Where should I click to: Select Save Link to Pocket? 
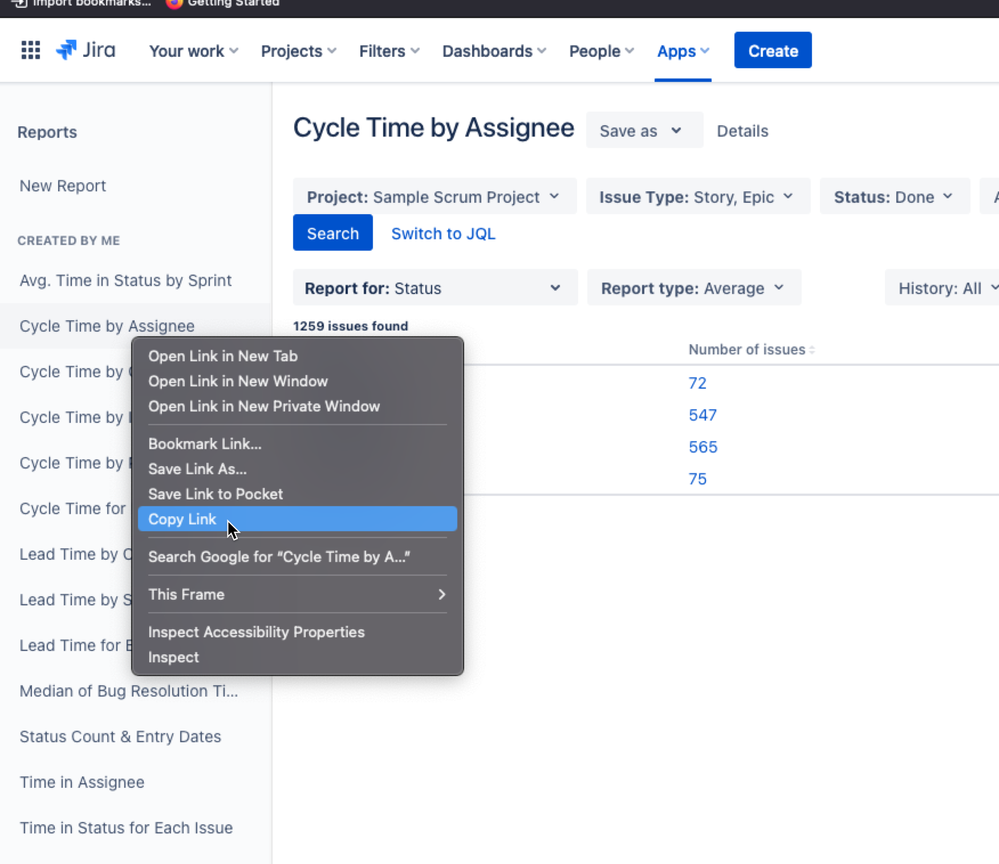[x=297, y=494]
